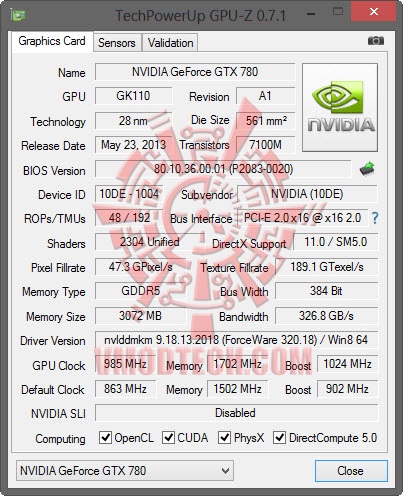This screenshot has width=403, height=496.
Task: Switch to the Sensors tab
Action: click(117, 43)
